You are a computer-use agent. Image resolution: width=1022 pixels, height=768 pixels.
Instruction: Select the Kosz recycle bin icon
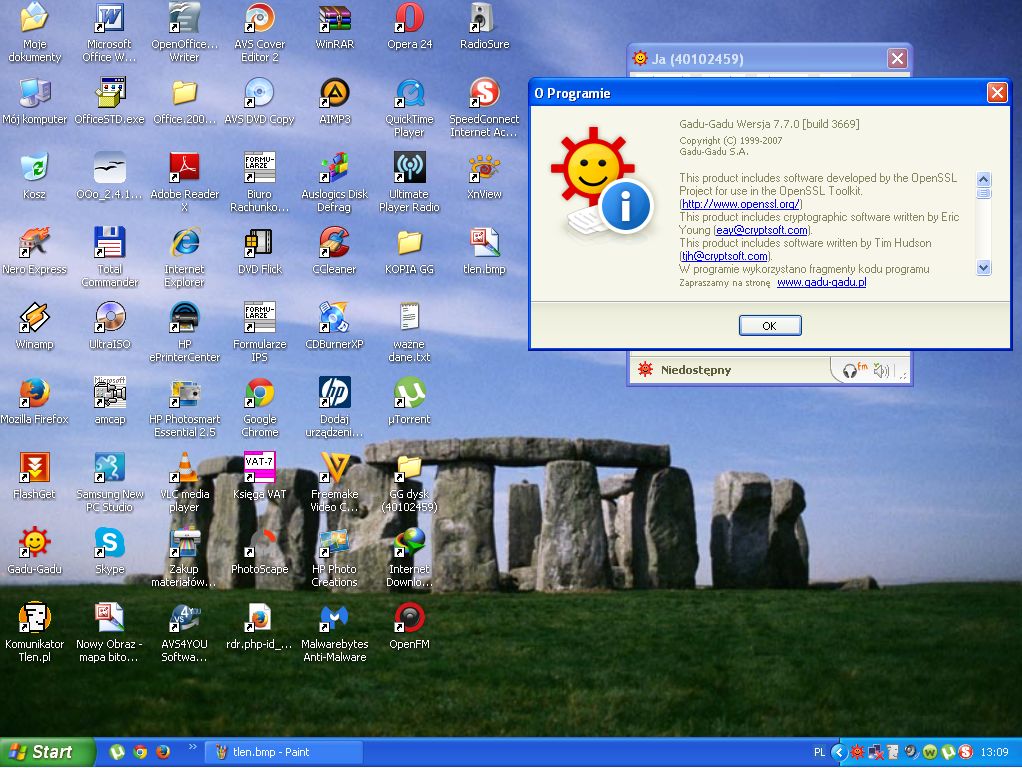[35, 176]
